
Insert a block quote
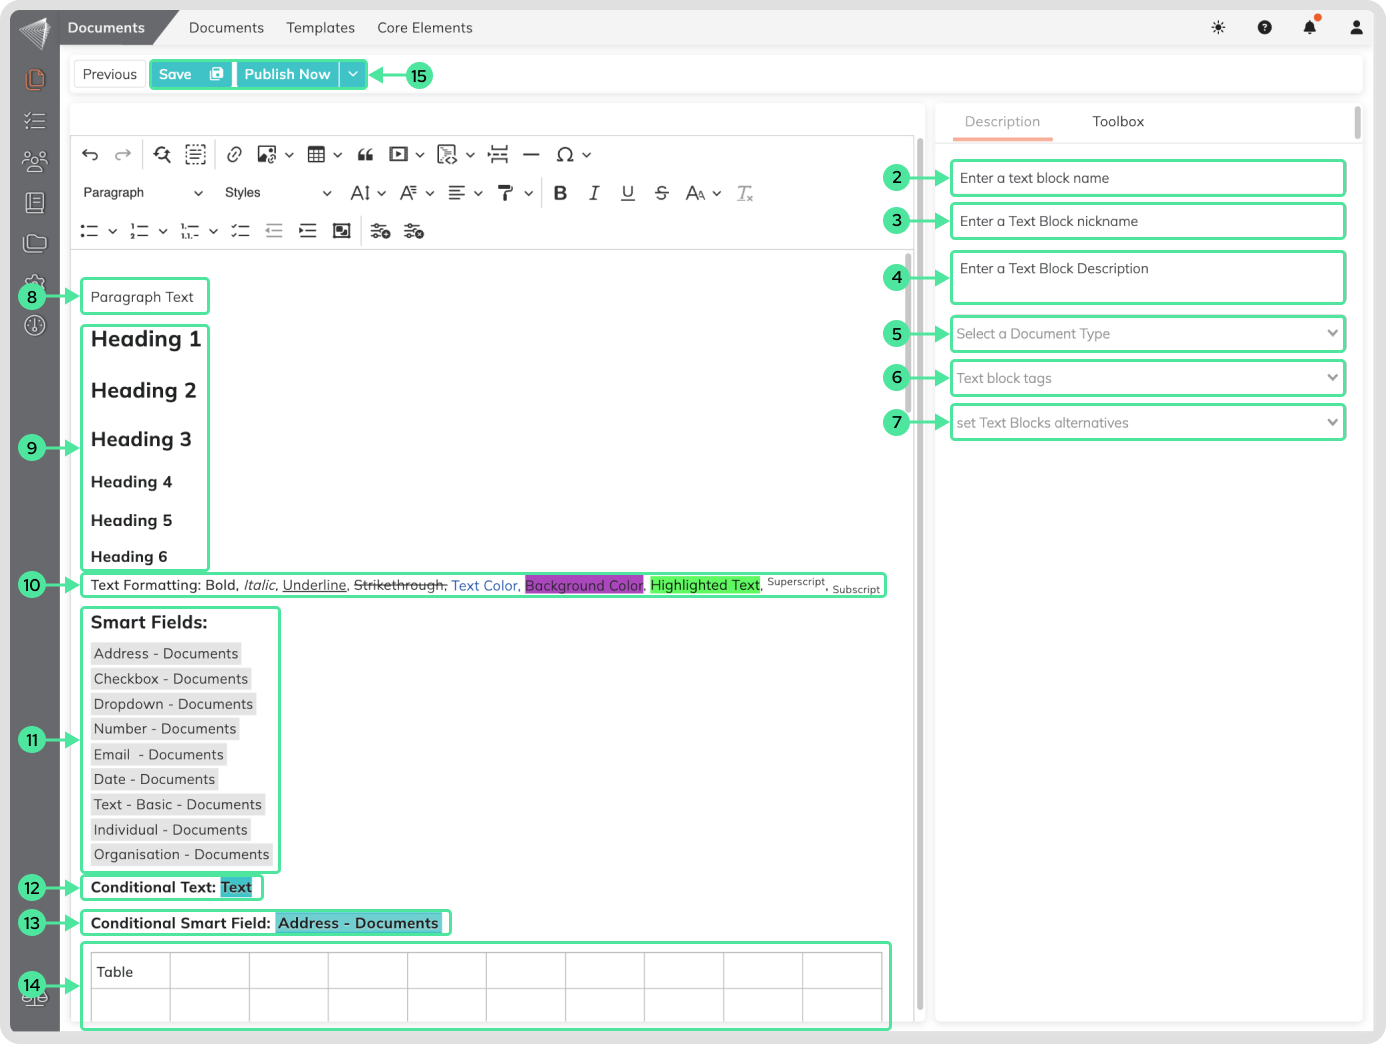click(x=365, y=154)
